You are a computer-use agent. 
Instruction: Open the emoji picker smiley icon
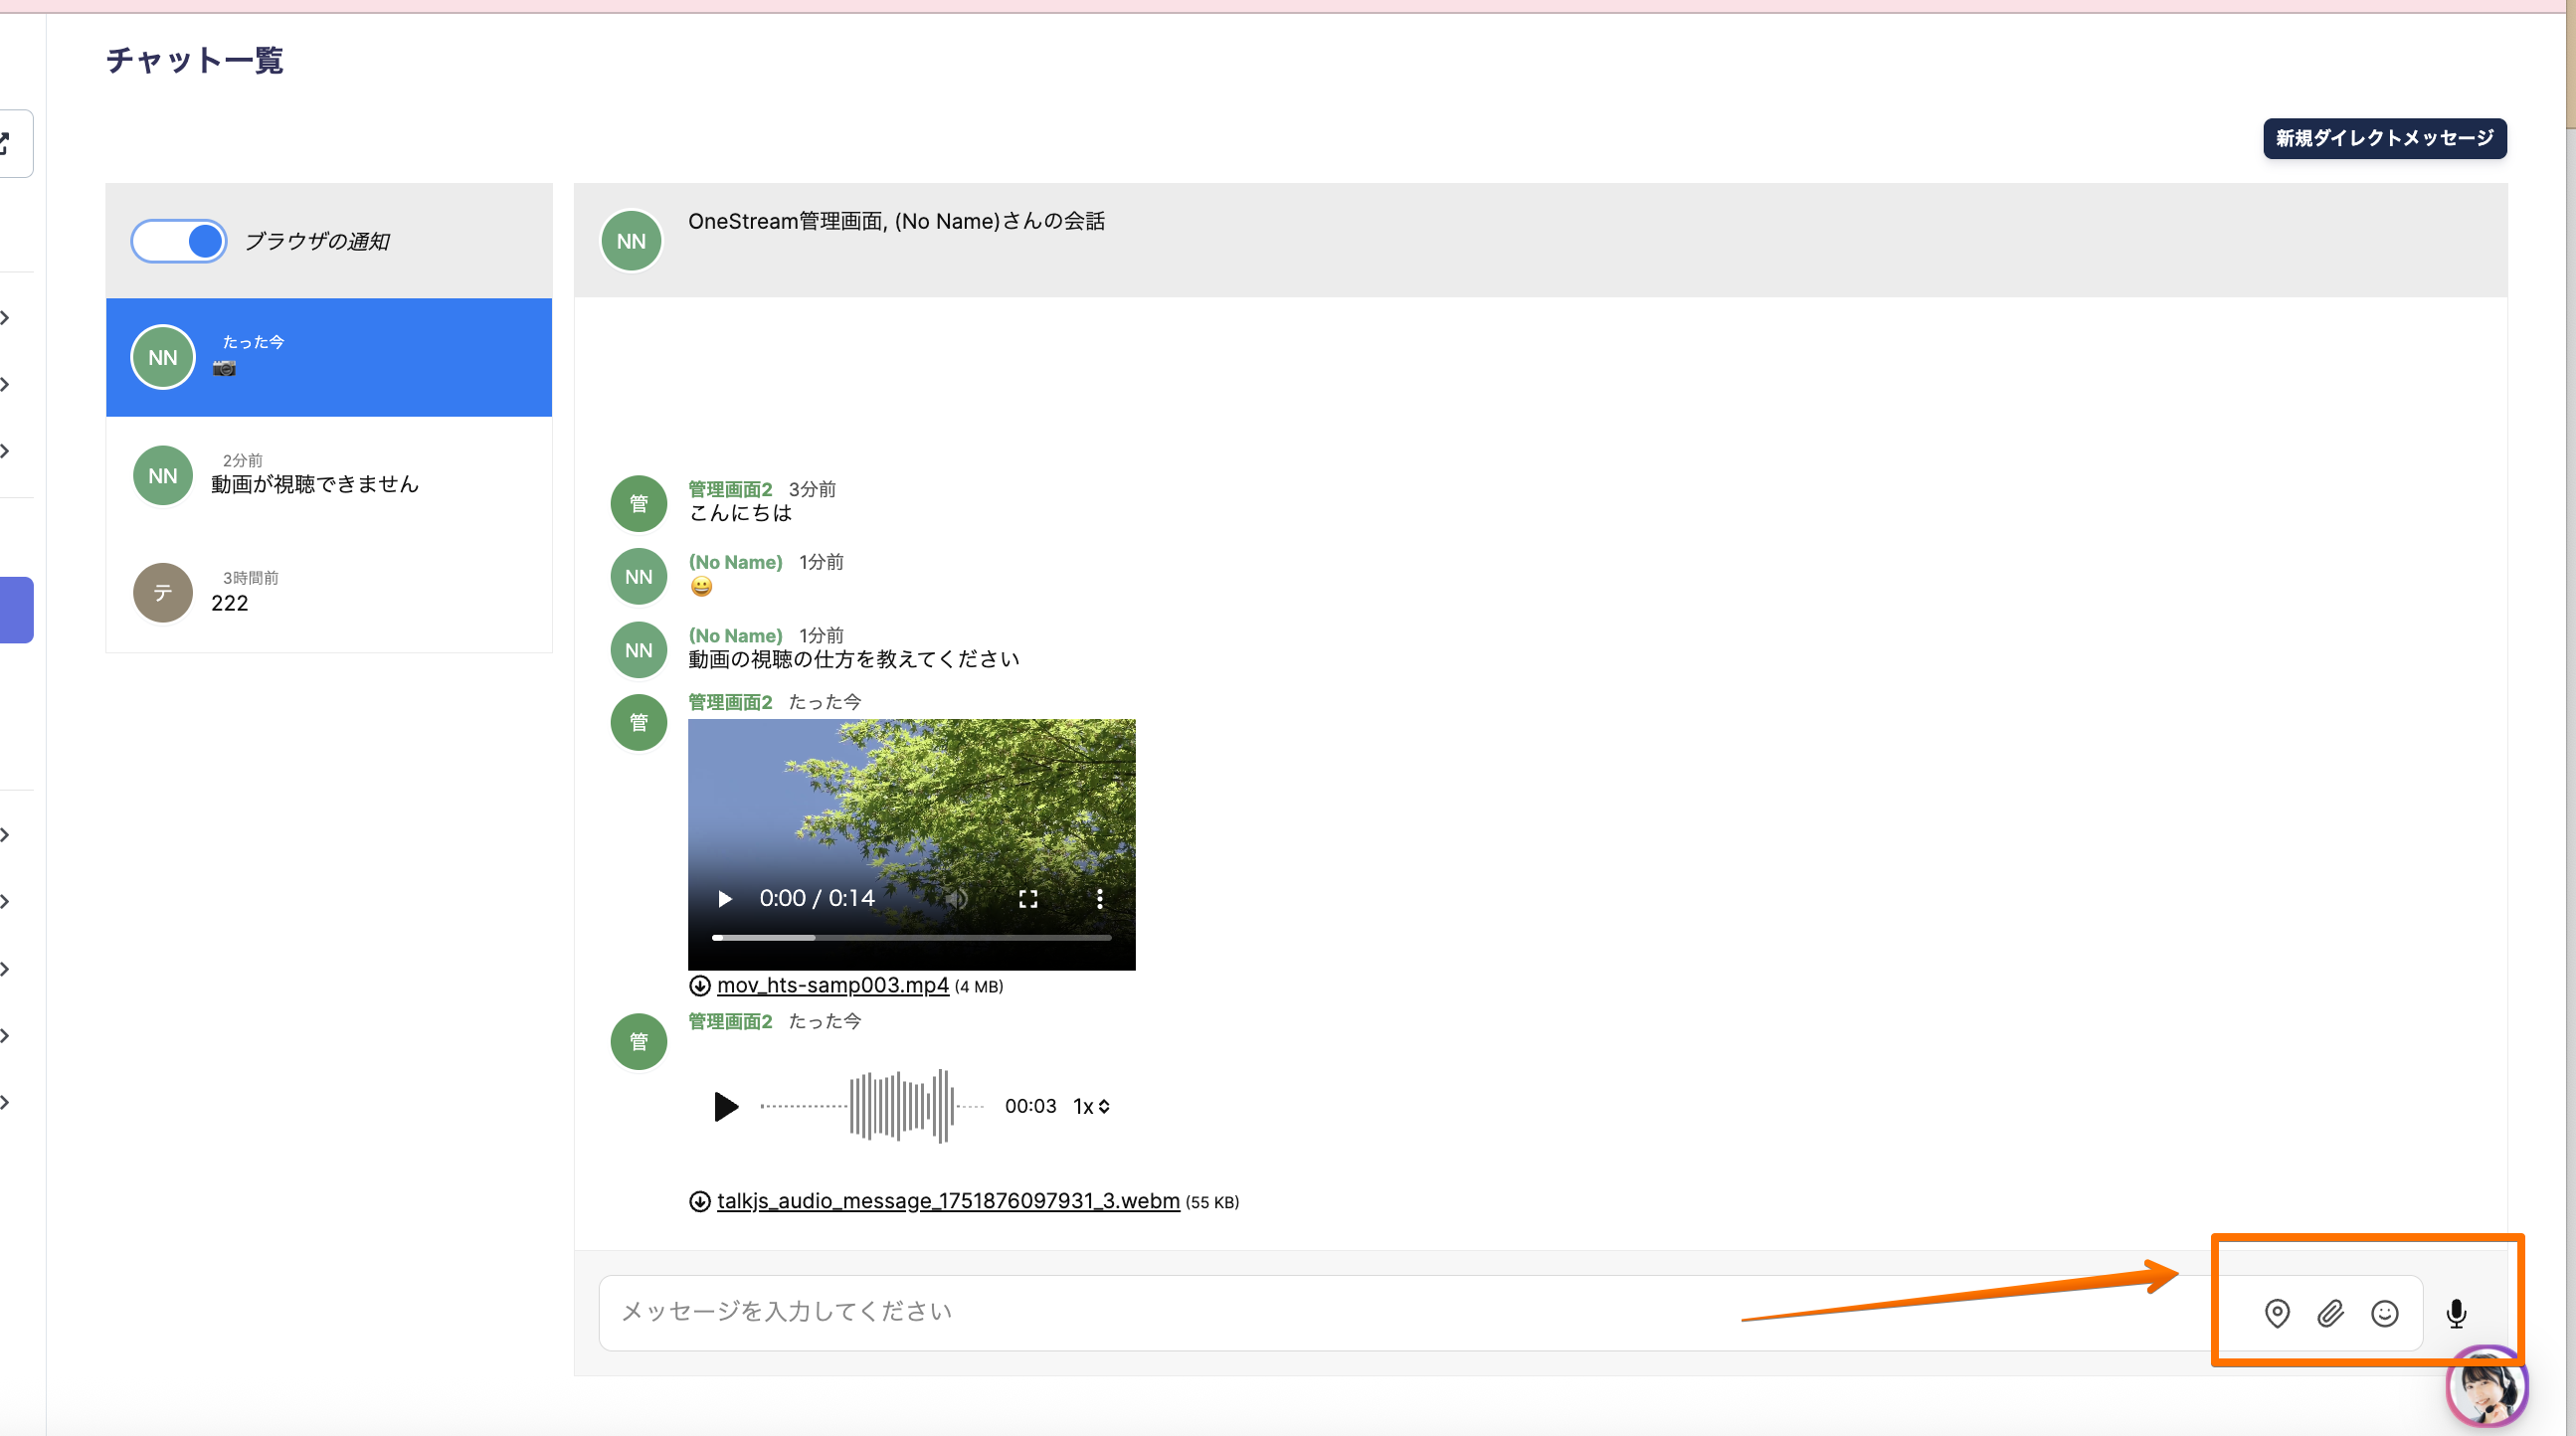2384,1313
